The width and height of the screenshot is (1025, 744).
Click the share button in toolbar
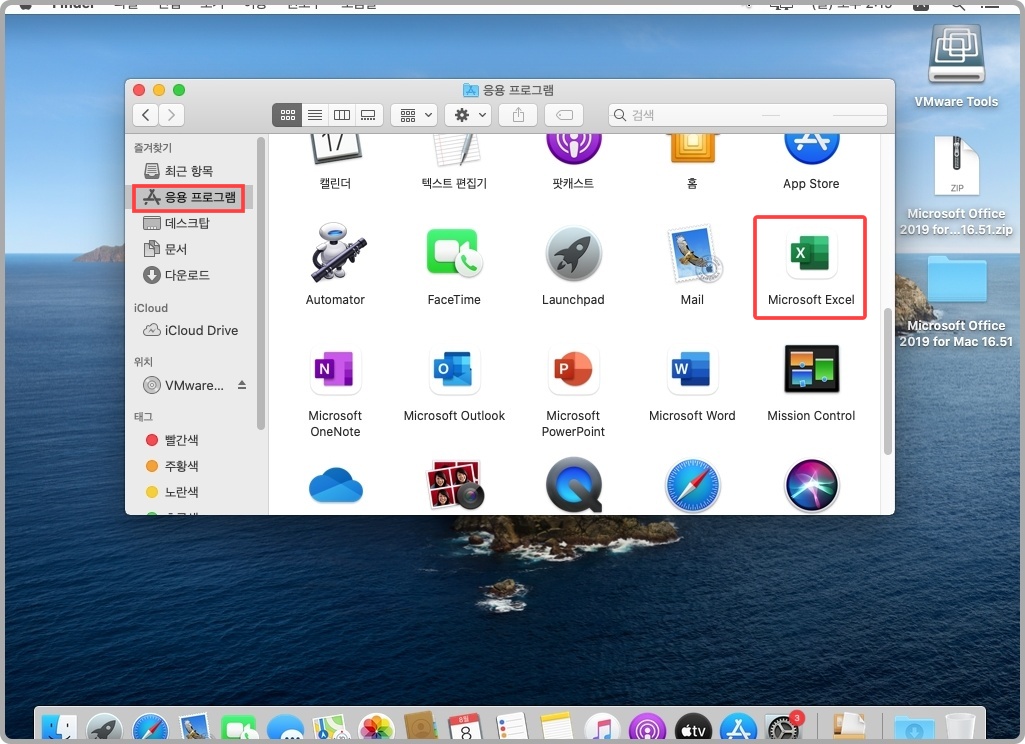tap(518, 115)
